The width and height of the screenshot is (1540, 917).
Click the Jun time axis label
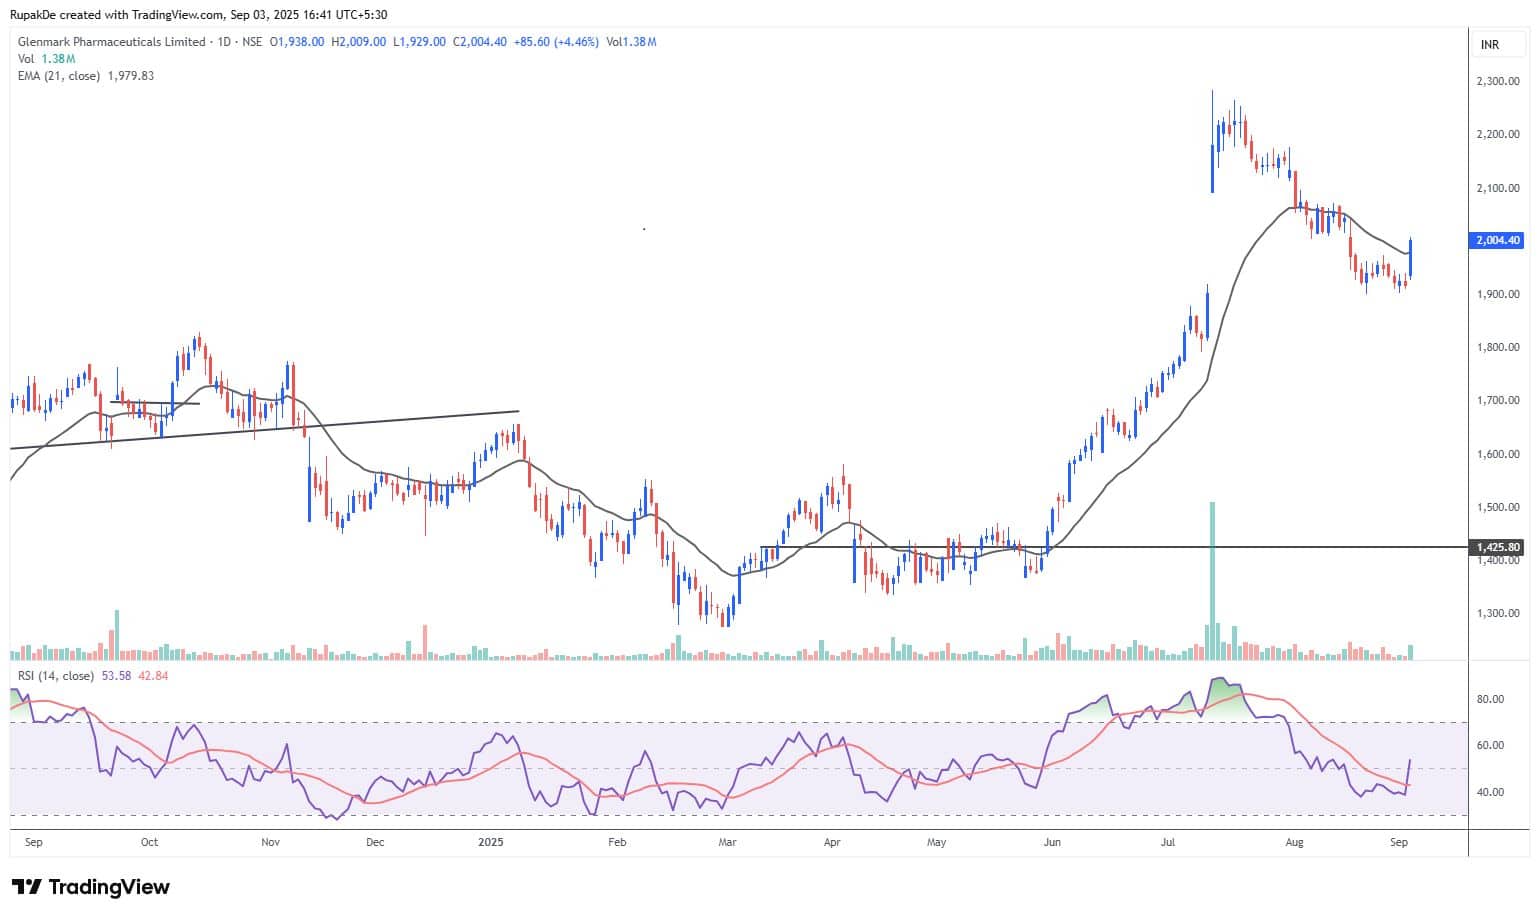1051,842
